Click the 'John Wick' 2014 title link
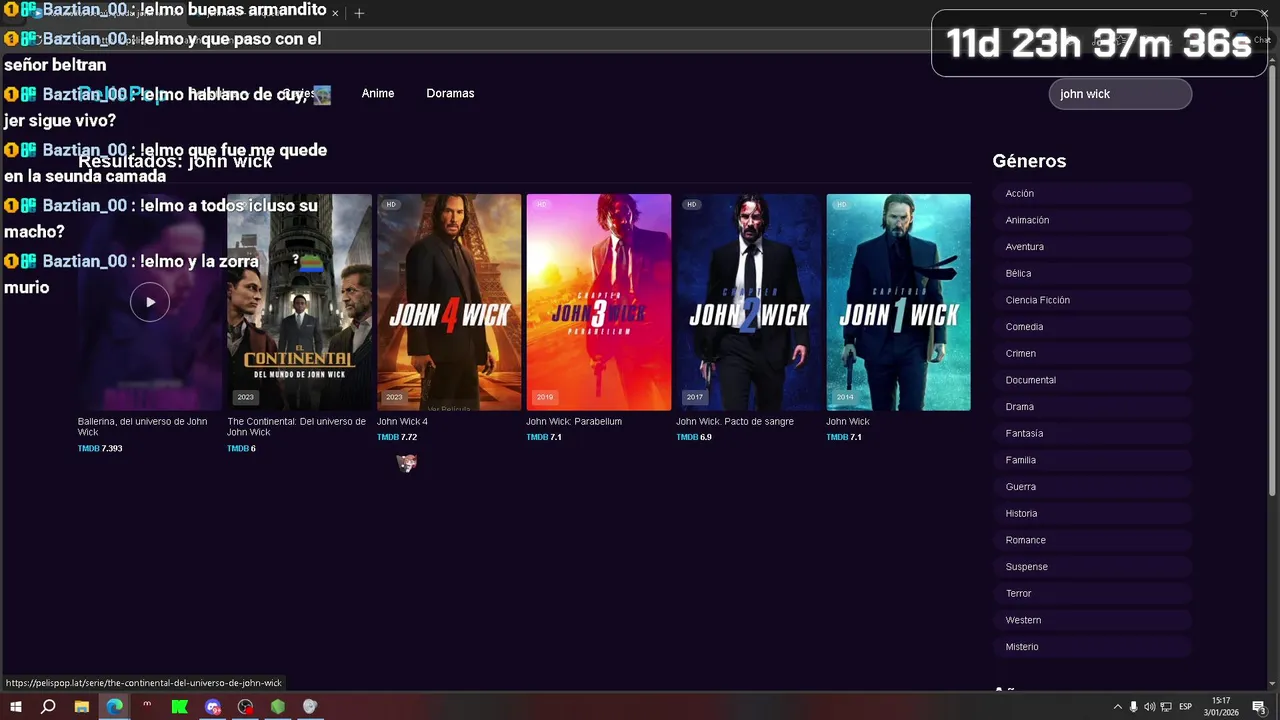Viewport: 1280px width, 720px height. [x=848, y=422]
